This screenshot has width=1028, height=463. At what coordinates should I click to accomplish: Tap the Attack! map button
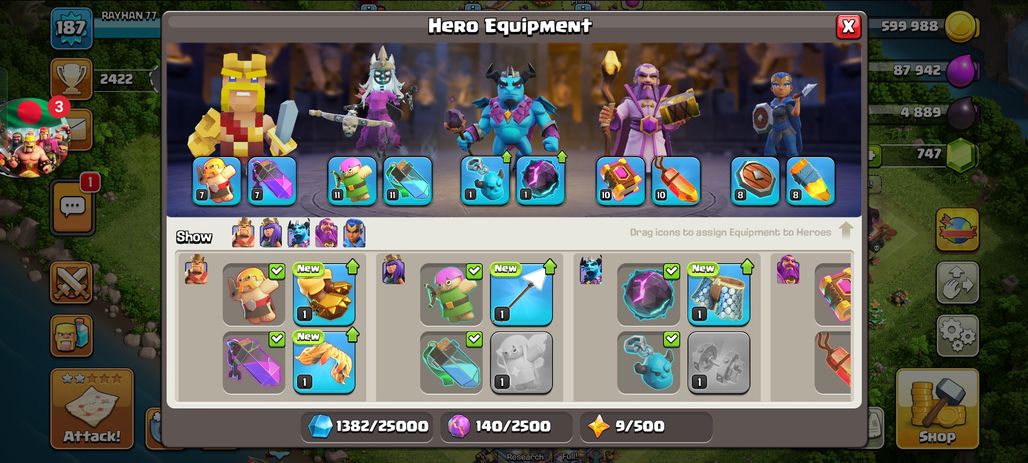[x=92, y=409]
